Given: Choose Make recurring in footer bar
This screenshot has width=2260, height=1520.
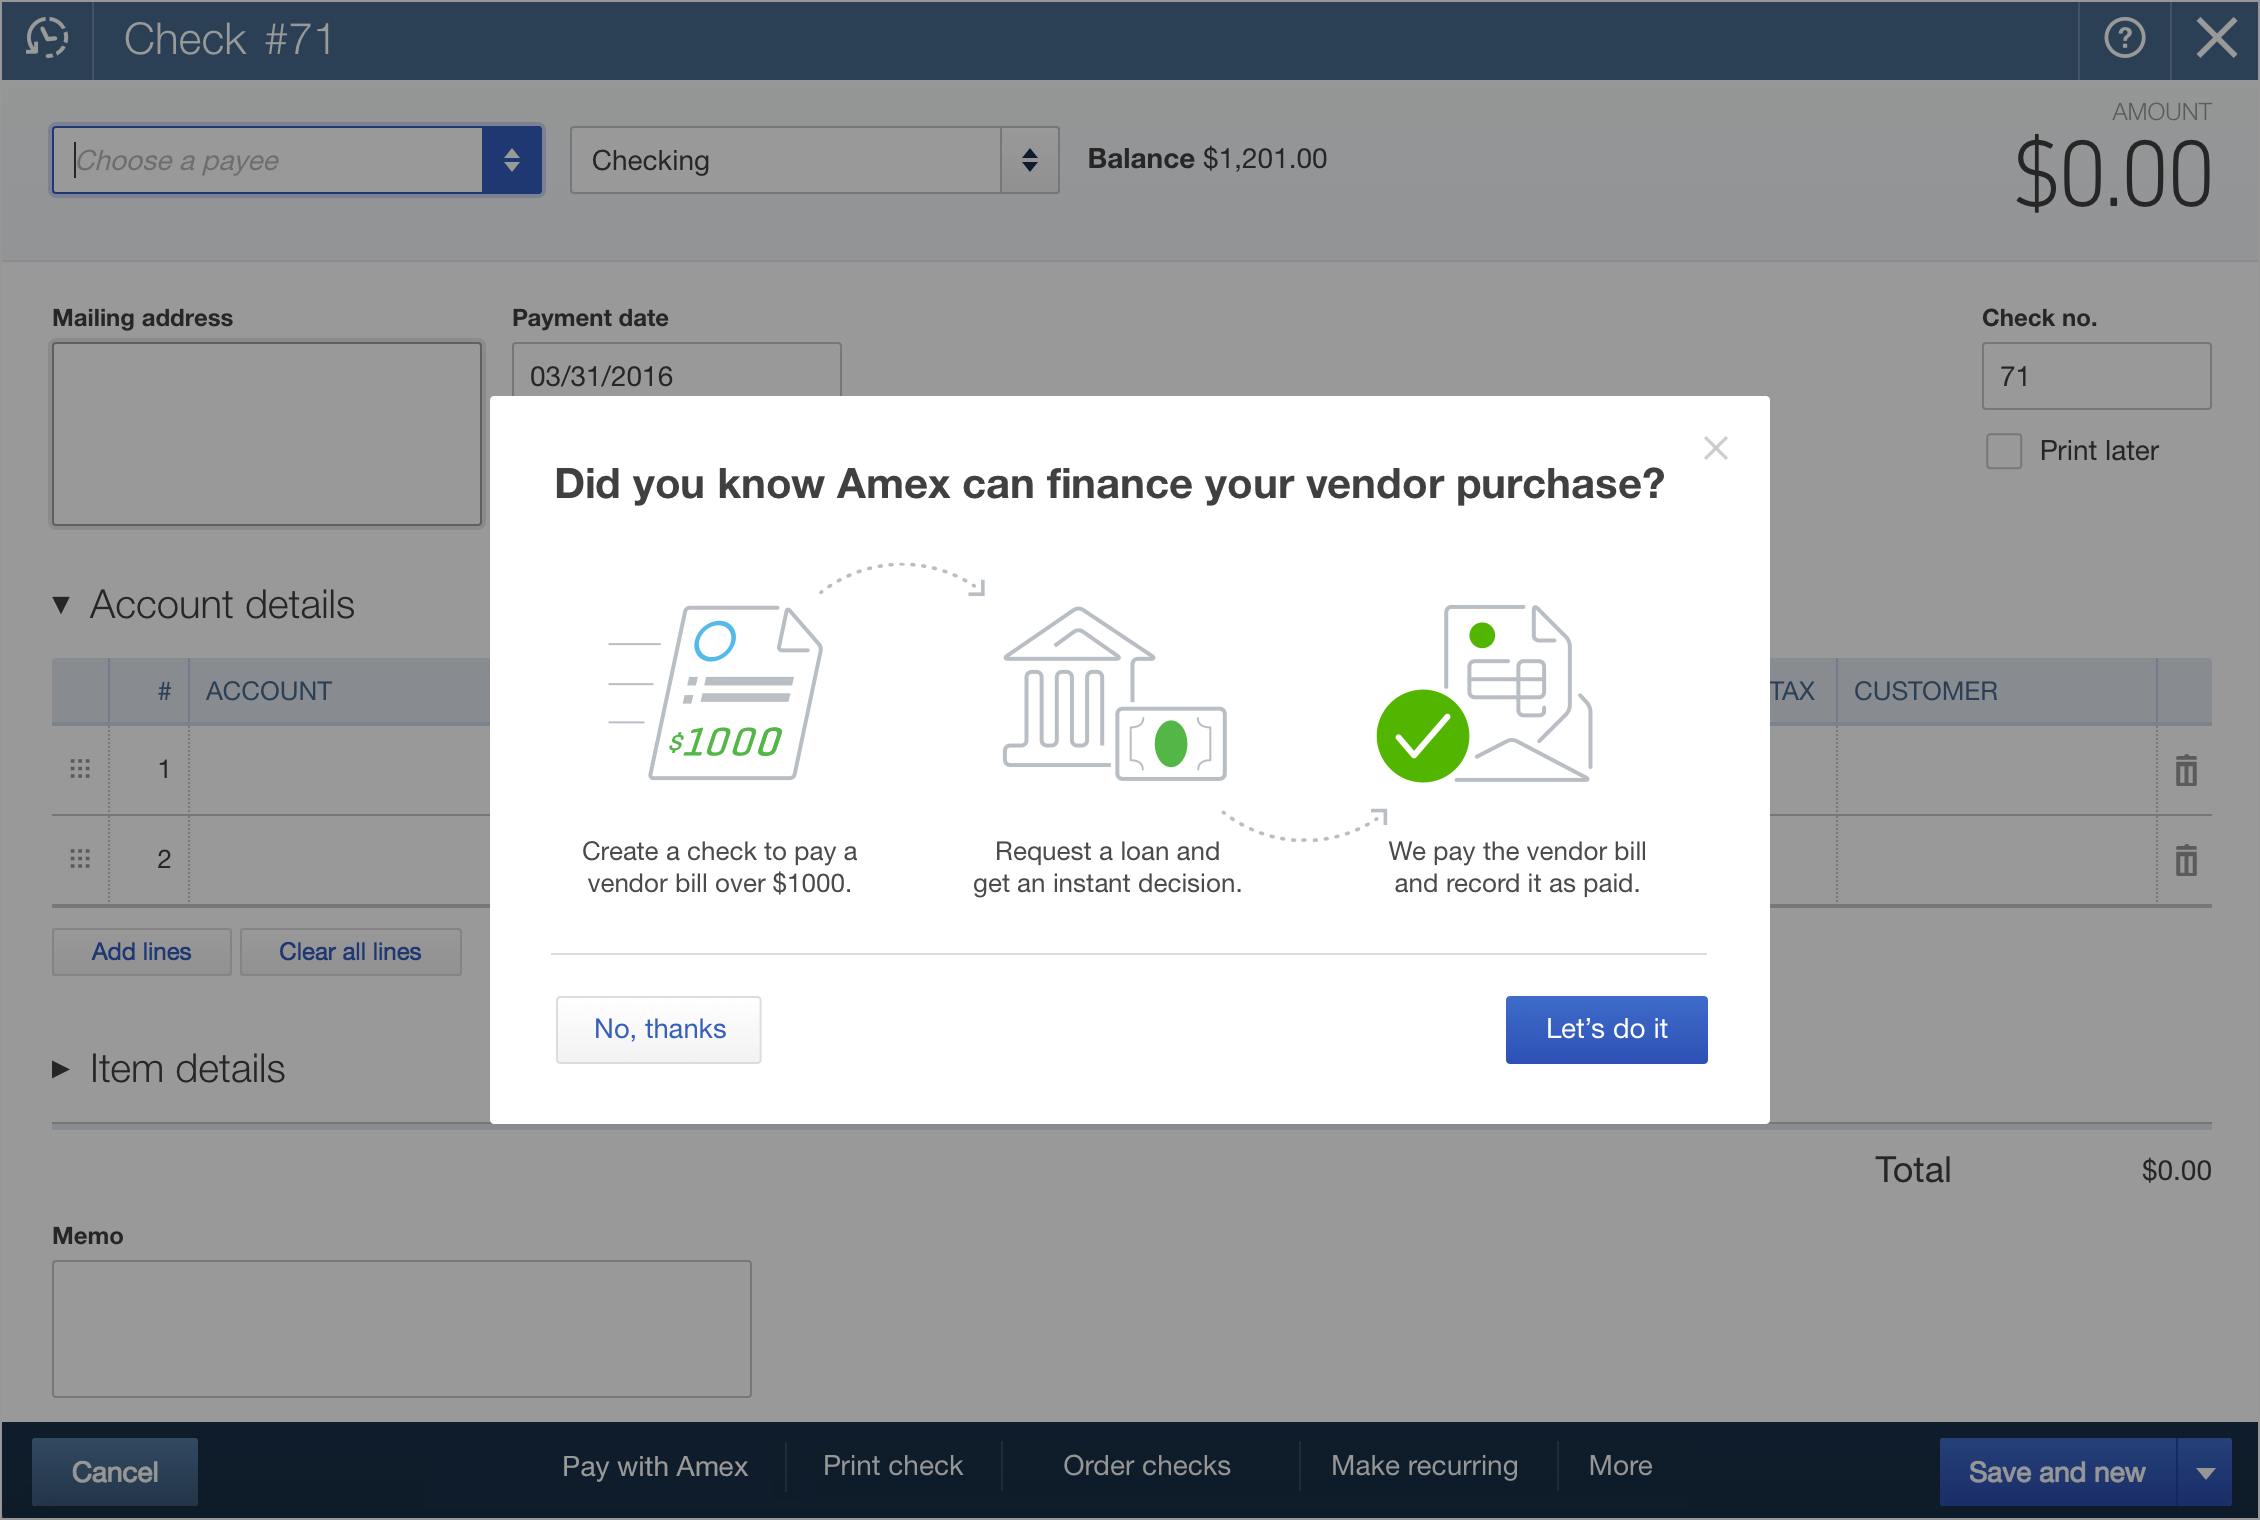Looking at the screenshot, I should click(x=1424, y=1466).
